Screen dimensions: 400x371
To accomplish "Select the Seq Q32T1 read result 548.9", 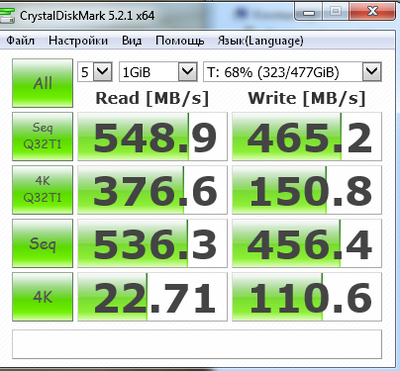I will 152,136.
